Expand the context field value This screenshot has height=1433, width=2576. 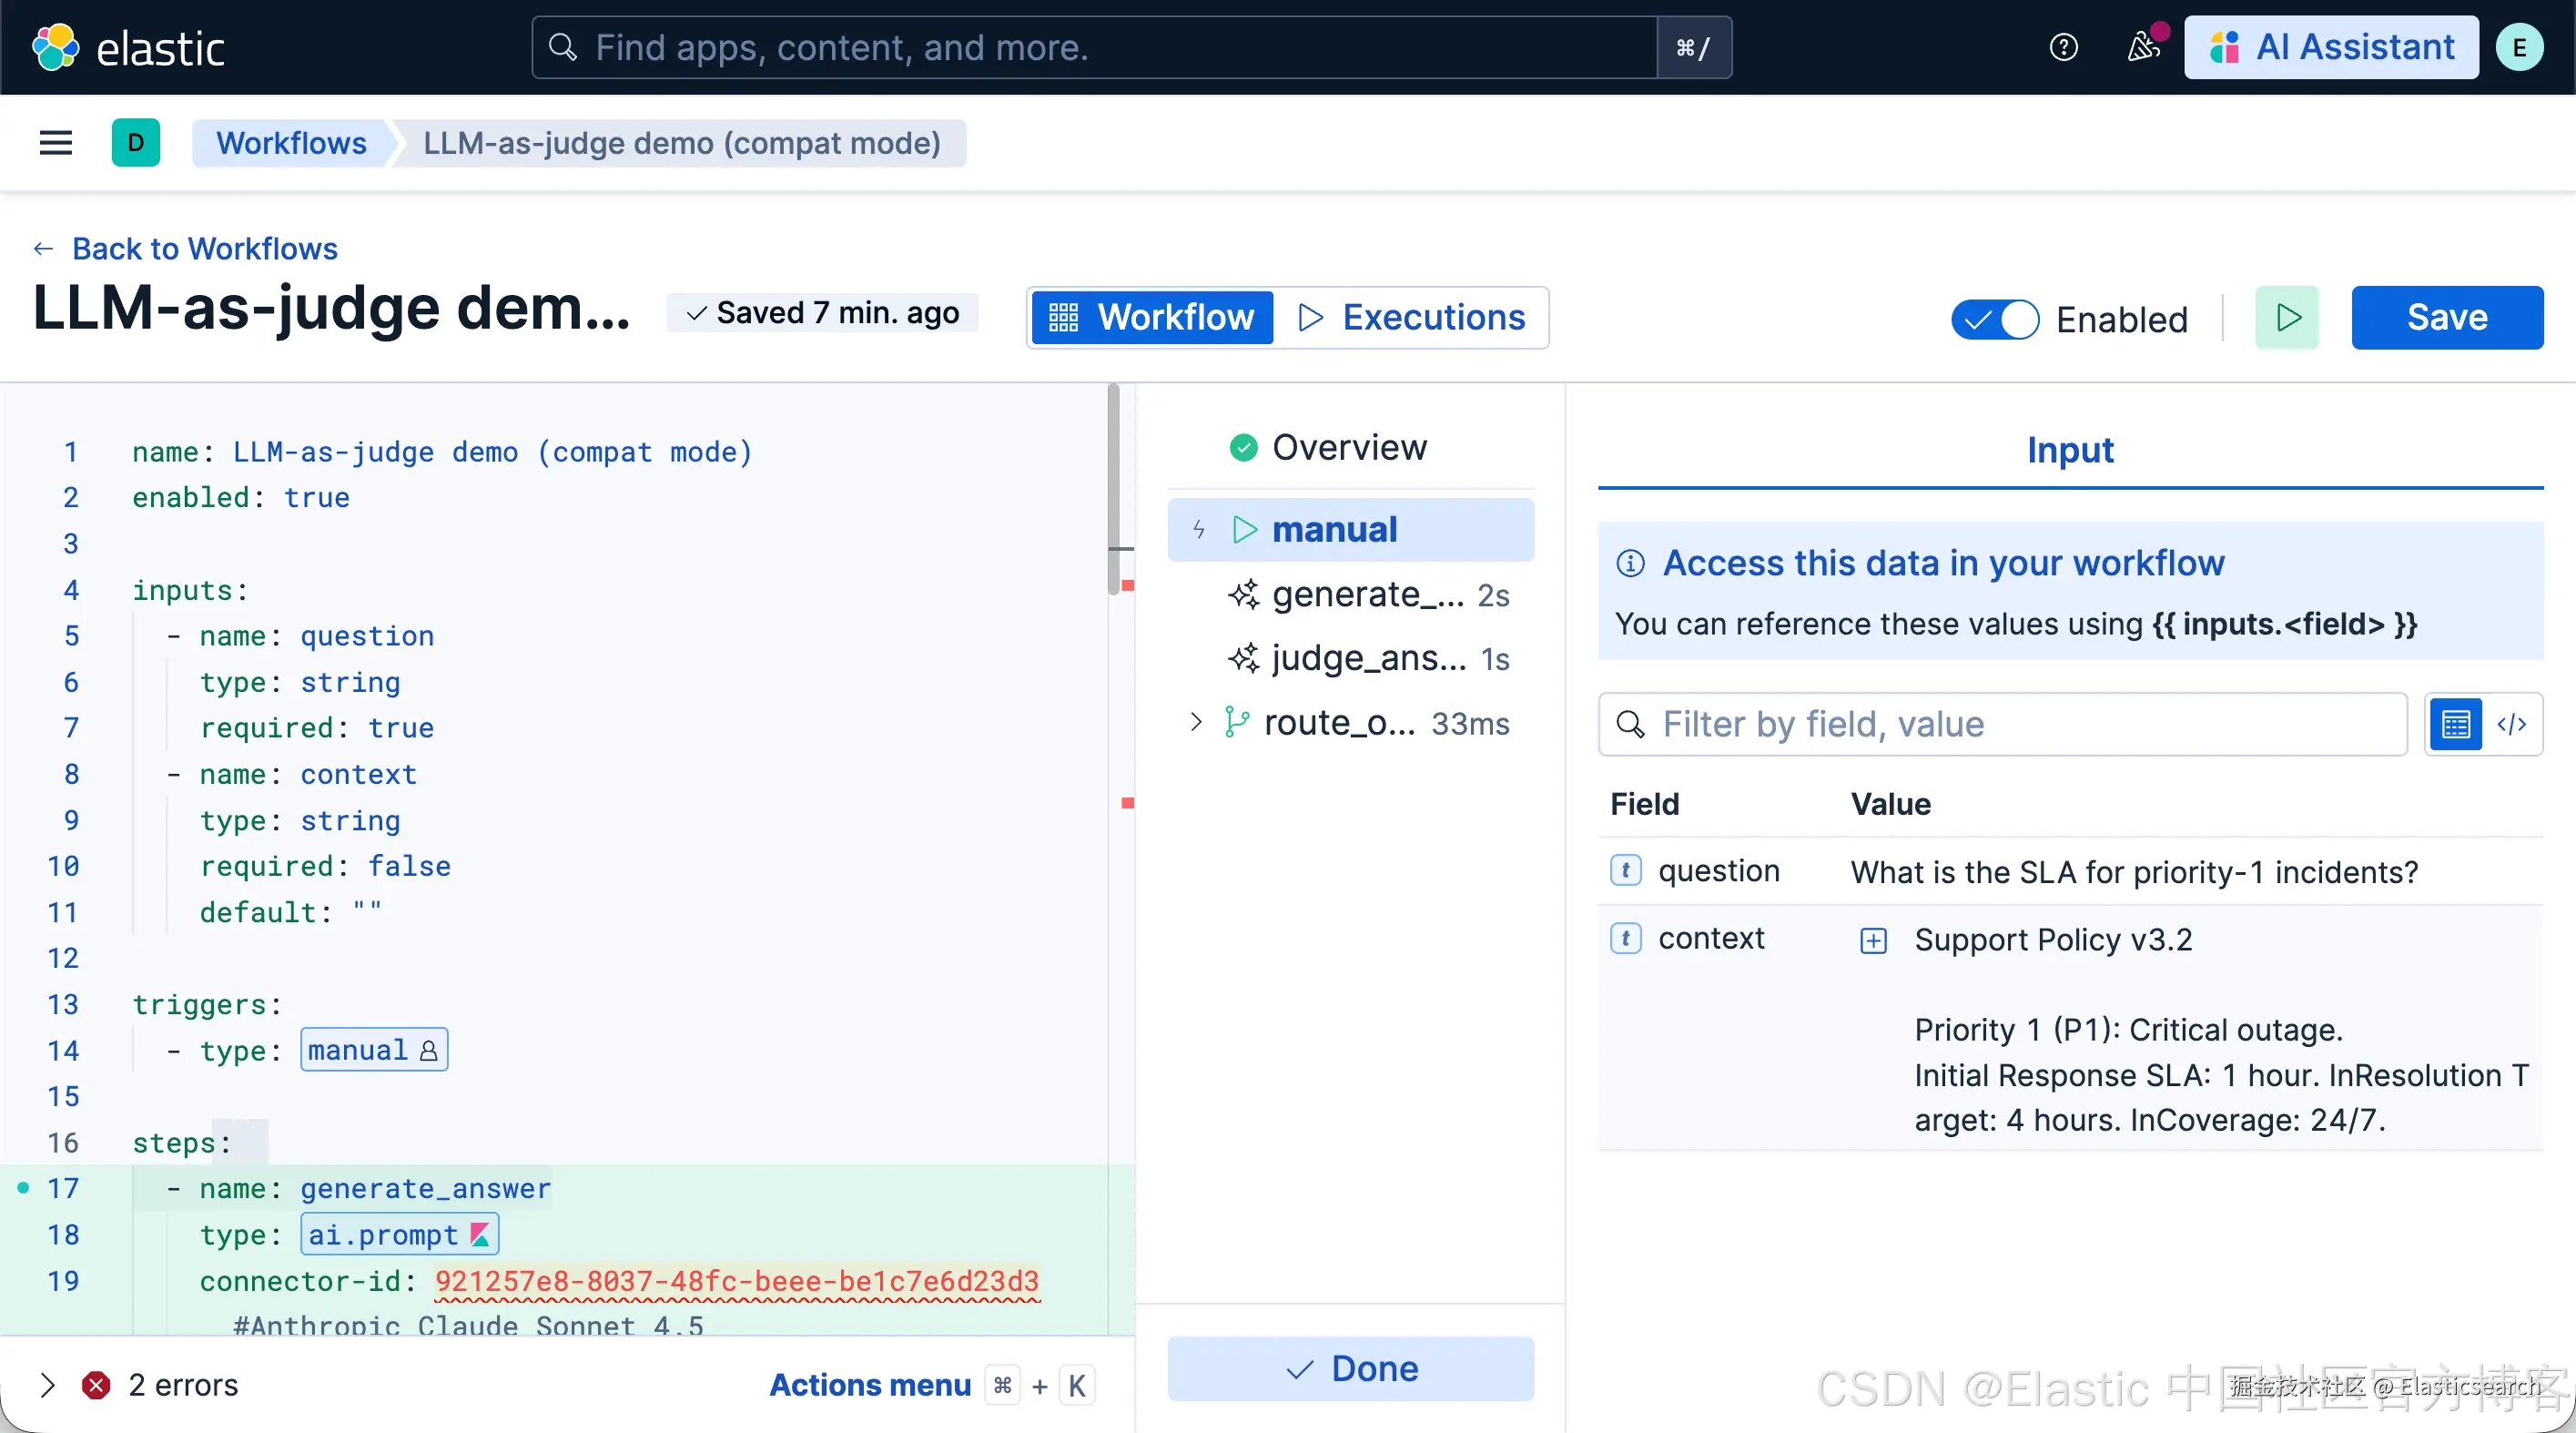click(1873, 941)
